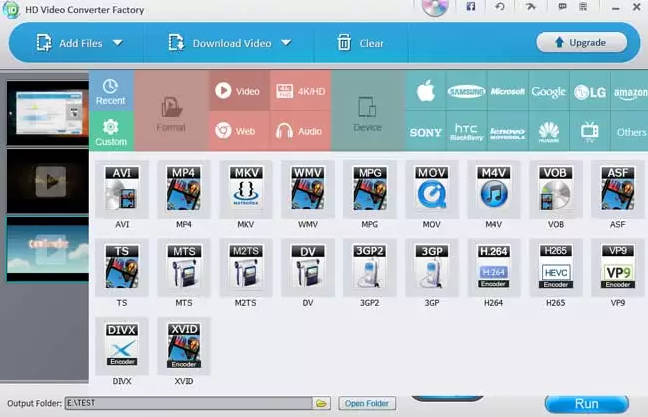Pick the MOV QuickTime format icon

point(431,189)
